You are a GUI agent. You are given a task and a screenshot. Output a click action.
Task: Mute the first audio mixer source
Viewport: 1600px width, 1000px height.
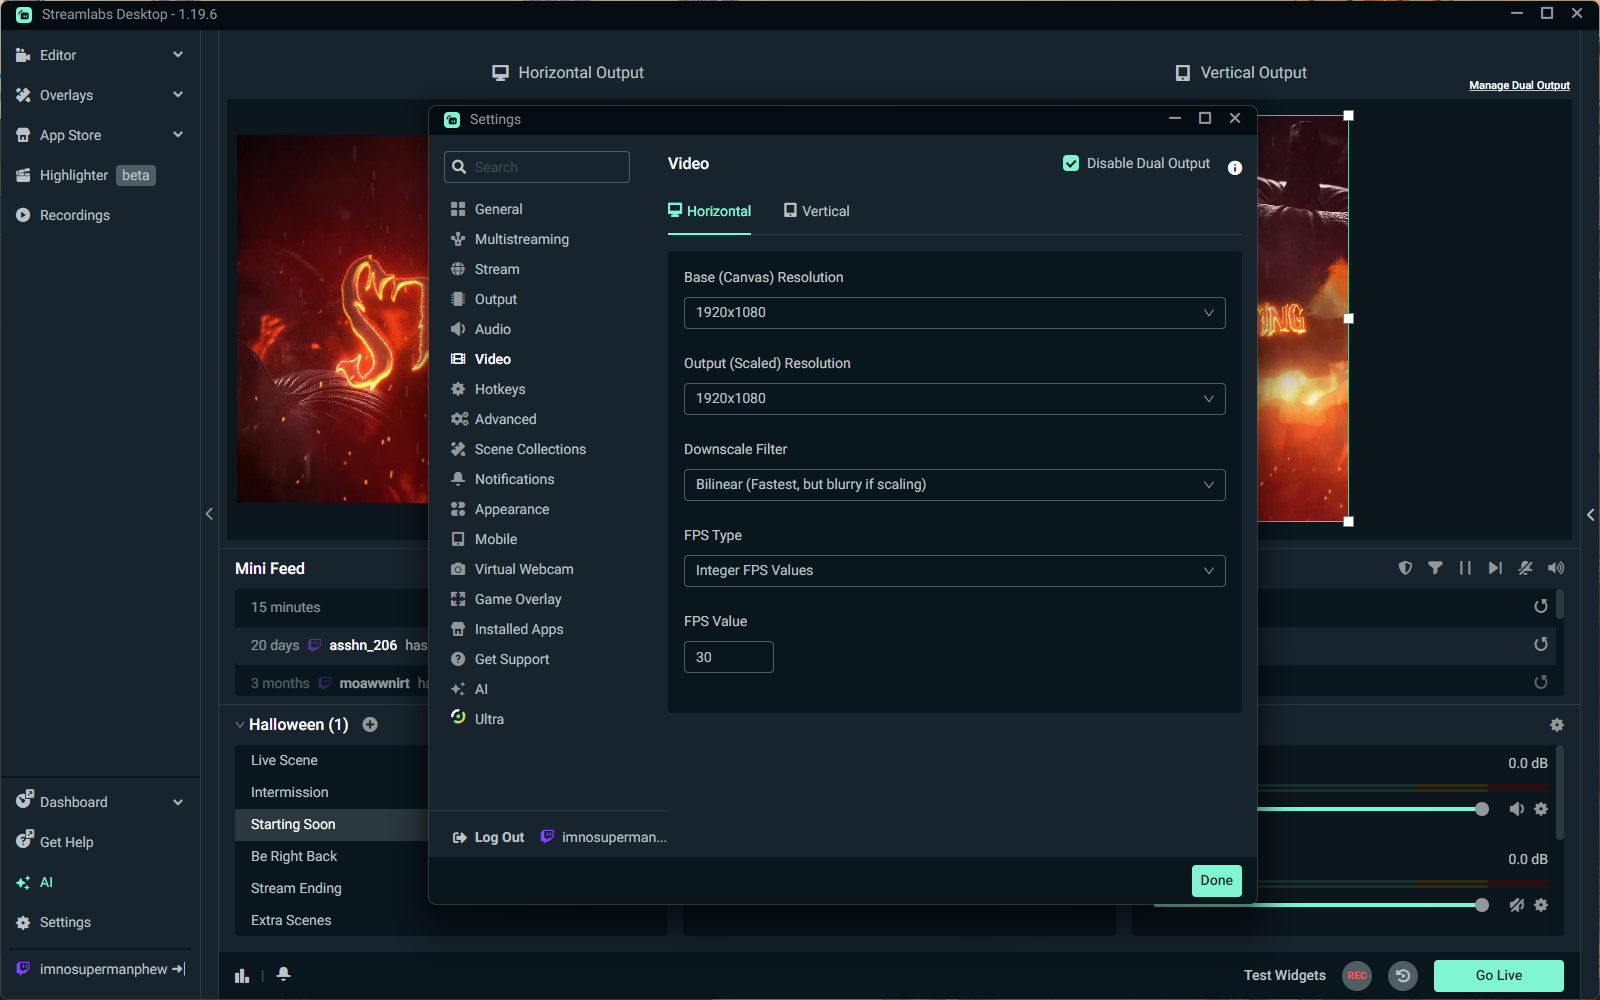point(1516,809)
